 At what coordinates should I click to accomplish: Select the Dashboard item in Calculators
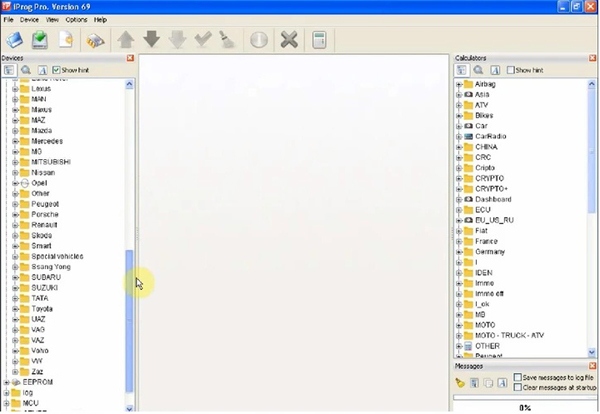[493, 199]
